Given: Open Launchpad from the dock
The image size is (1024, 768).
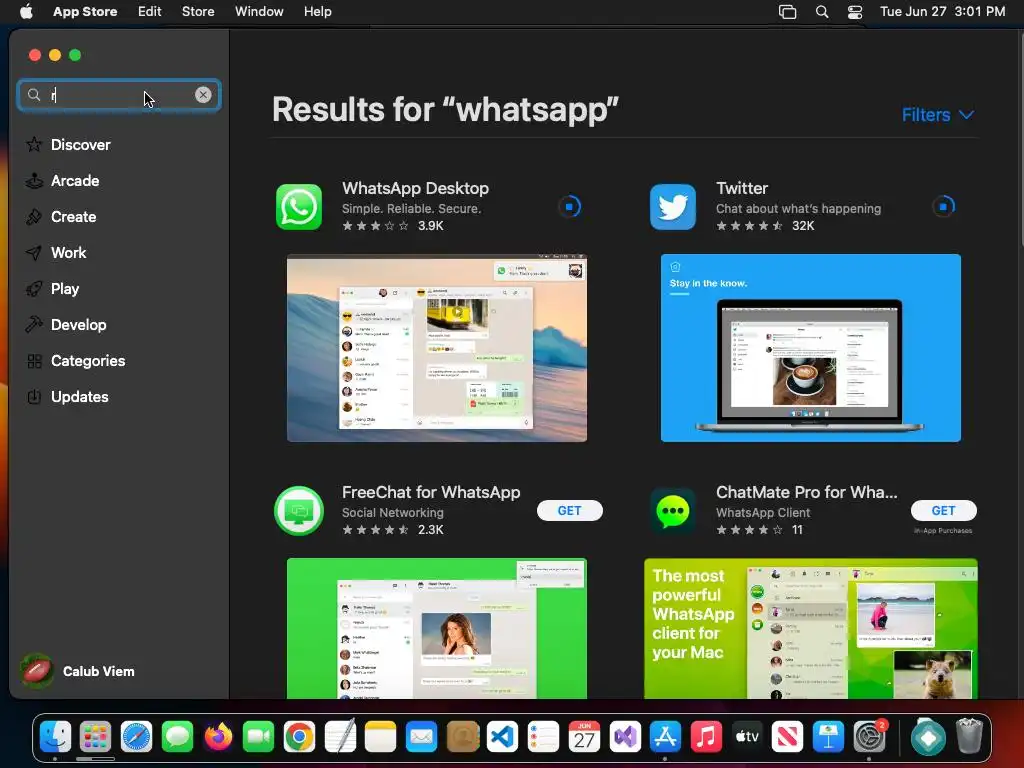Looking at the screenshot, I should click(x=96, y=737).
